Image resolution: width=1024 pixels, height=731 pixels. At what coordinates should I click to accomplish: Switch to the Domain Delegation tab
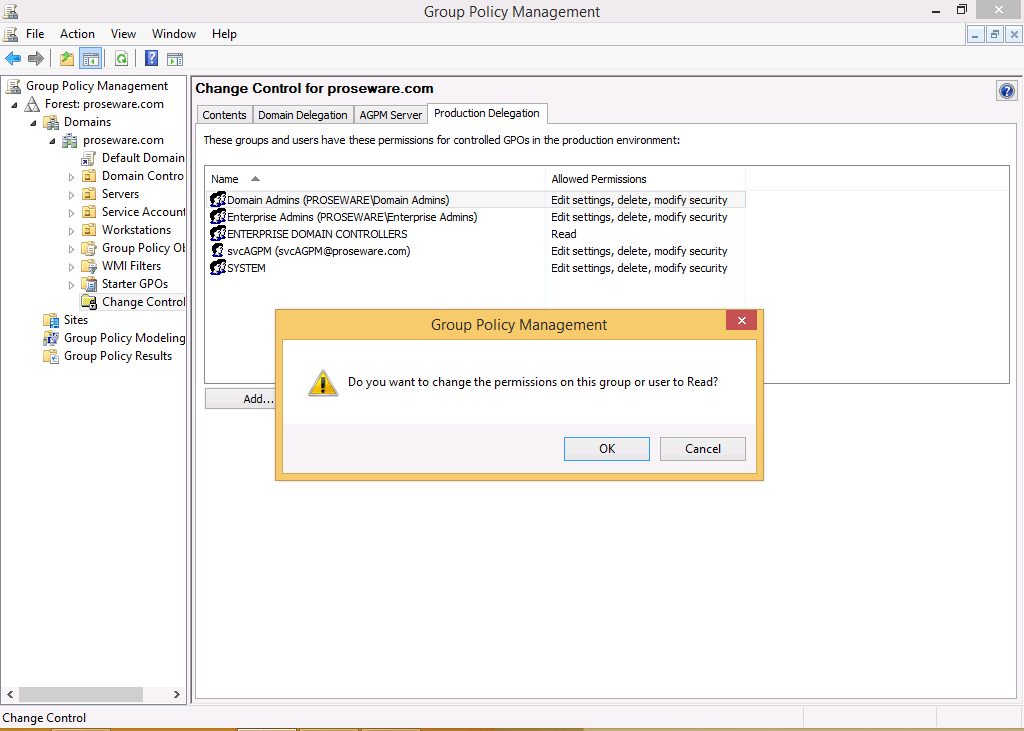303,115
